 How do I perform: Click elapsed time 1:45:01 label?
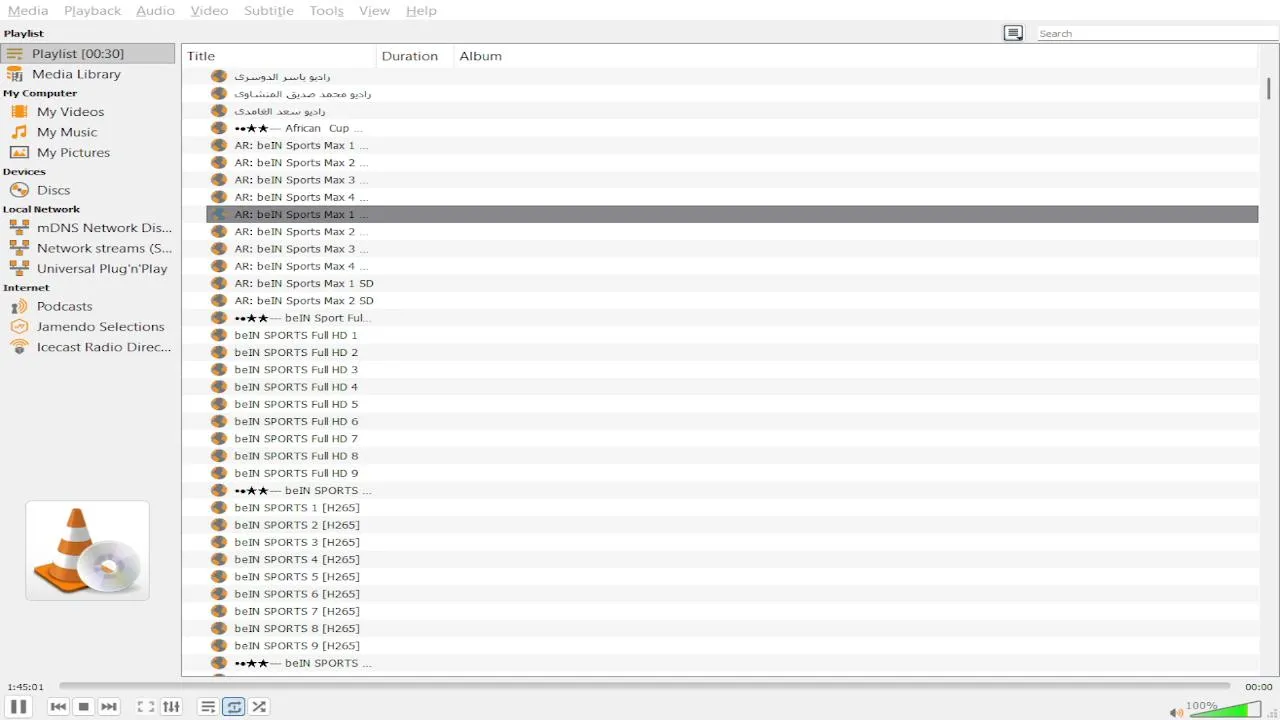click(x=25, y=687)
